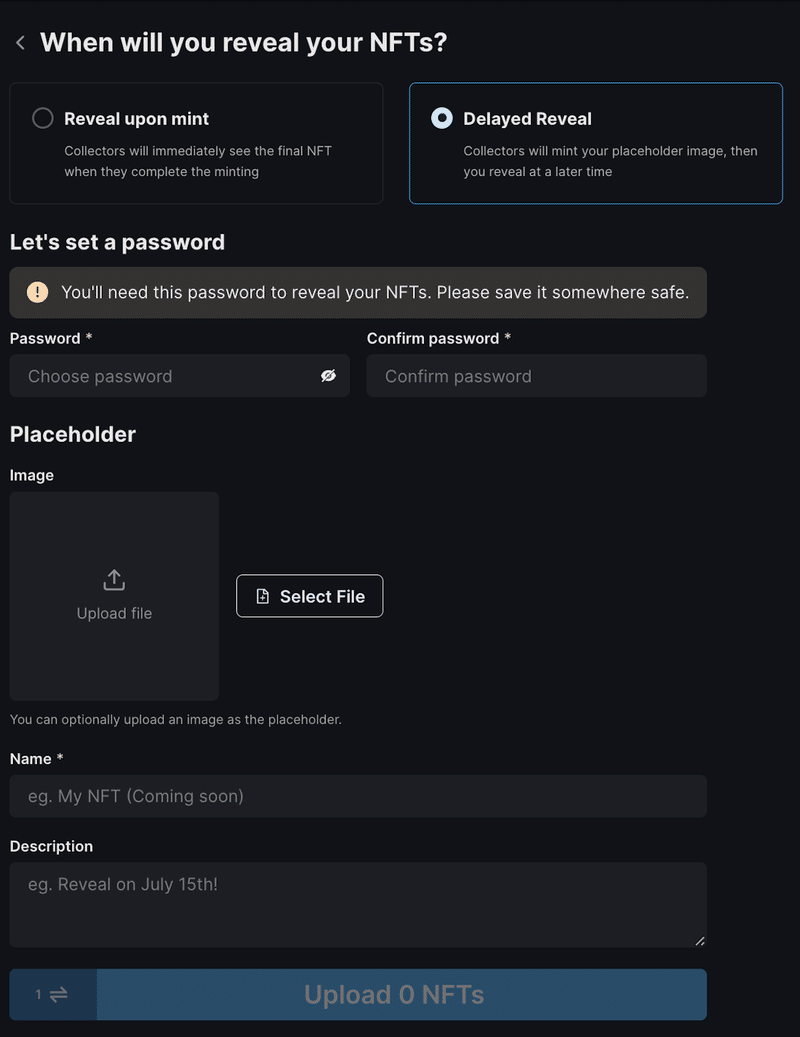The image size is (800, 1037).
Task: Grab the Description textarea resize handle
Action: [700, 940]
